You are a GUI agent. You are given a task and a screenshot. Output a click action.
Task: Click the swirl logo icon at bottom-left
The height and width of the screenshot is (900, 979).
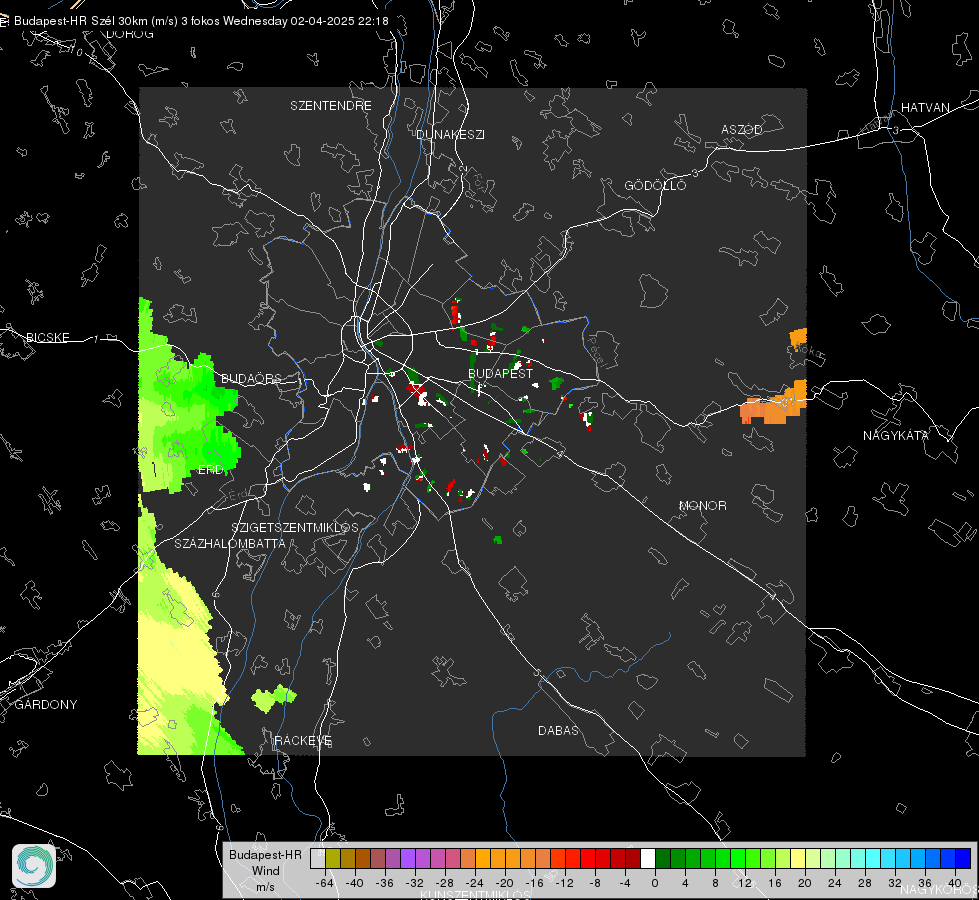(34, 866)
